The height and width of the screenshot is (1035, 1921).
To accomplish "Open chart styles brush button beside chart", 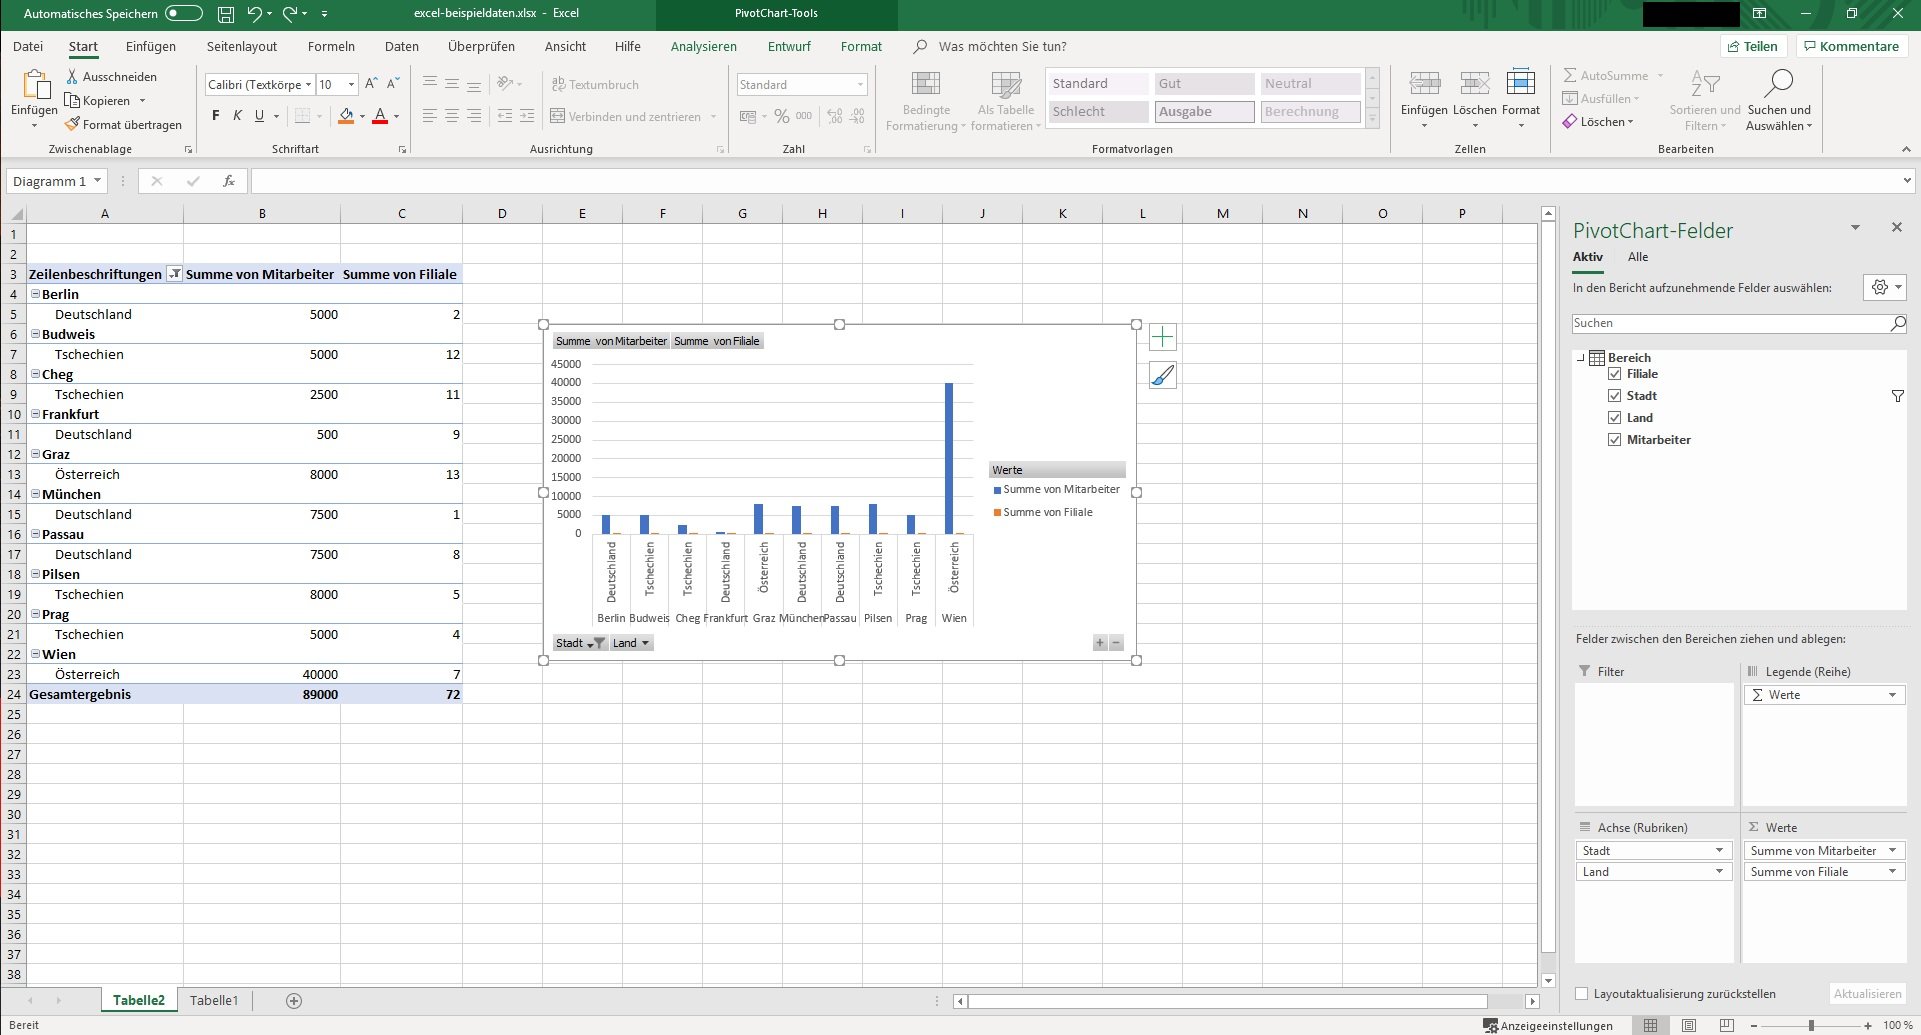I will point(1162,376).
